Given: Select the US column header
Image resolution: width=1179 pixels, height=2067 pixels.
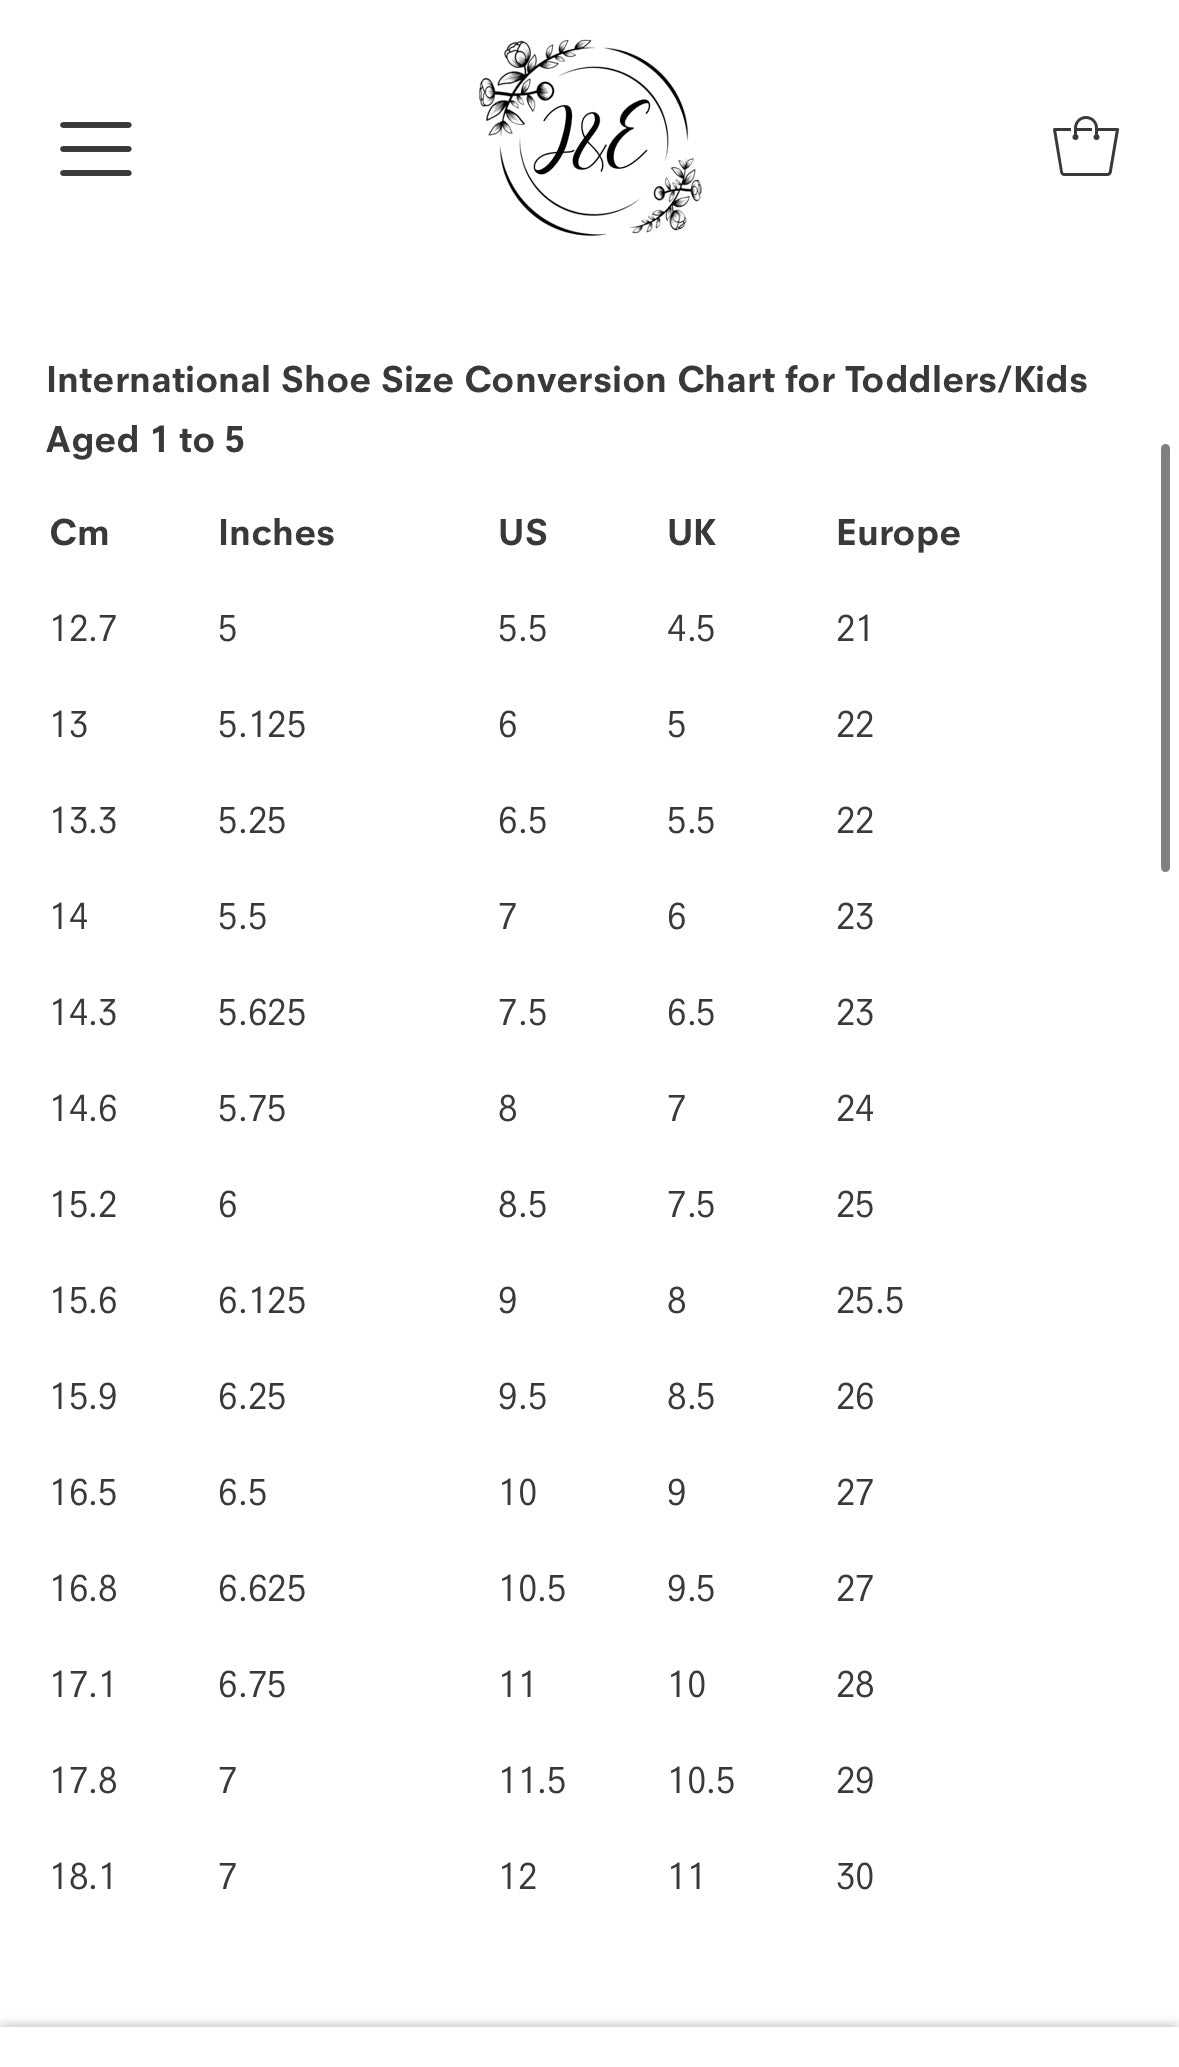Looking at the screenshot, I should pyautogui.click(x=523, y=533).
